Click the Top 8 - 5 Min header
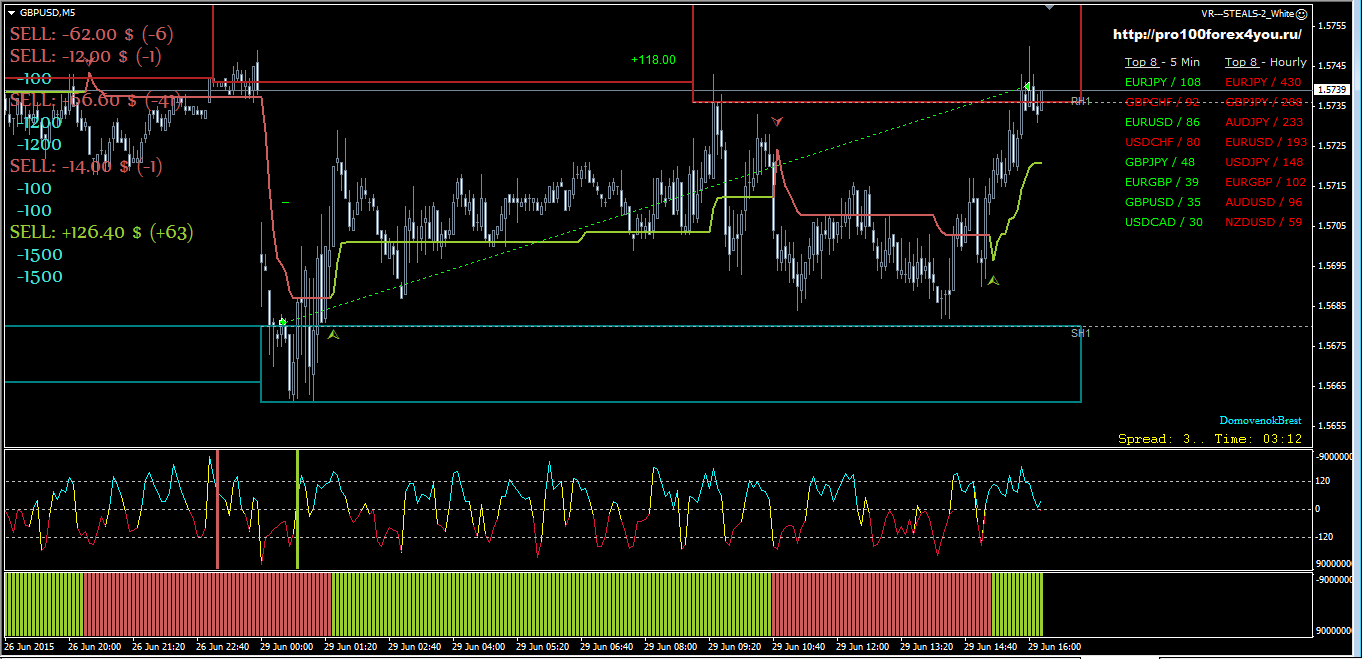 point(1162,62)
